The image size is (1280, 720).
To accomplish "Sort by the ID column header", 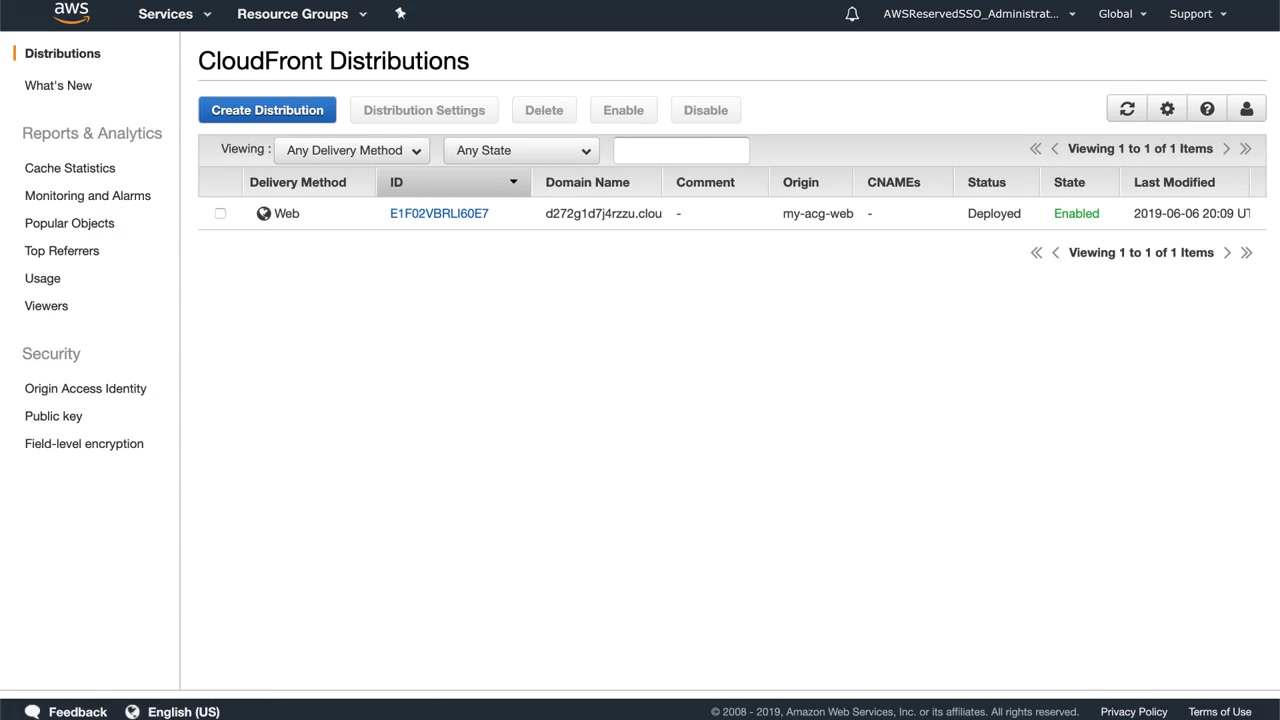I will [453, 182].
